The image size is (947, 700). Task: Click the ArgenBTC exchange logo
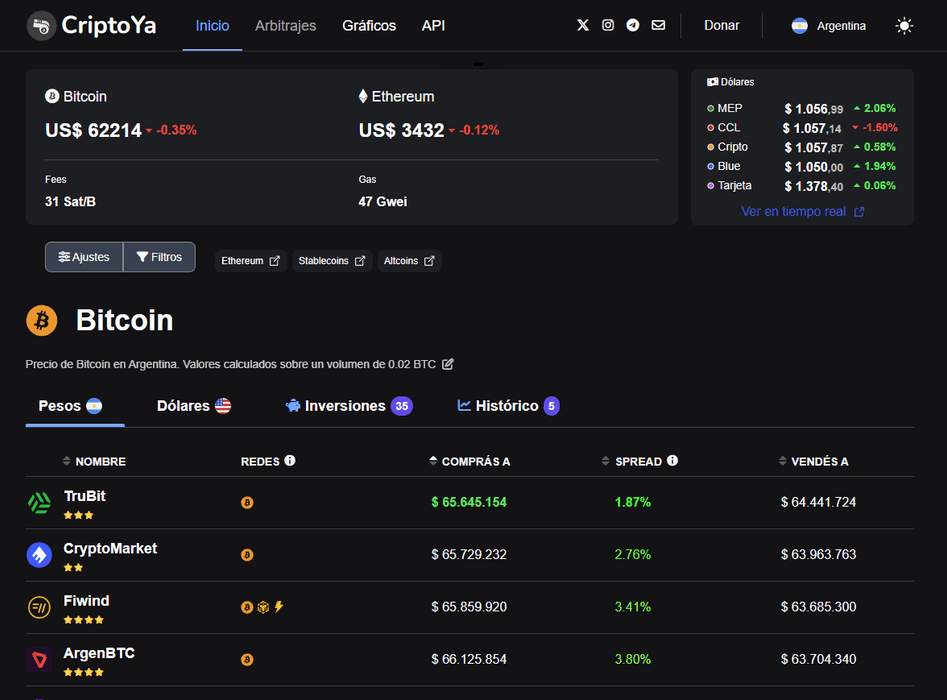coord(40,660)
